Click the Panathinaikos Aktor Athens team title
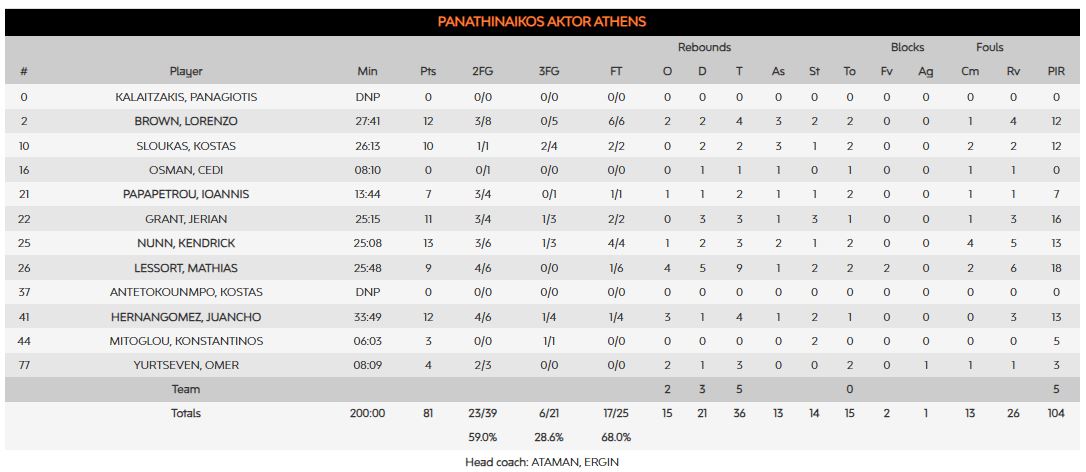Viewport: 1086px width, 472px height. [542, 22]
